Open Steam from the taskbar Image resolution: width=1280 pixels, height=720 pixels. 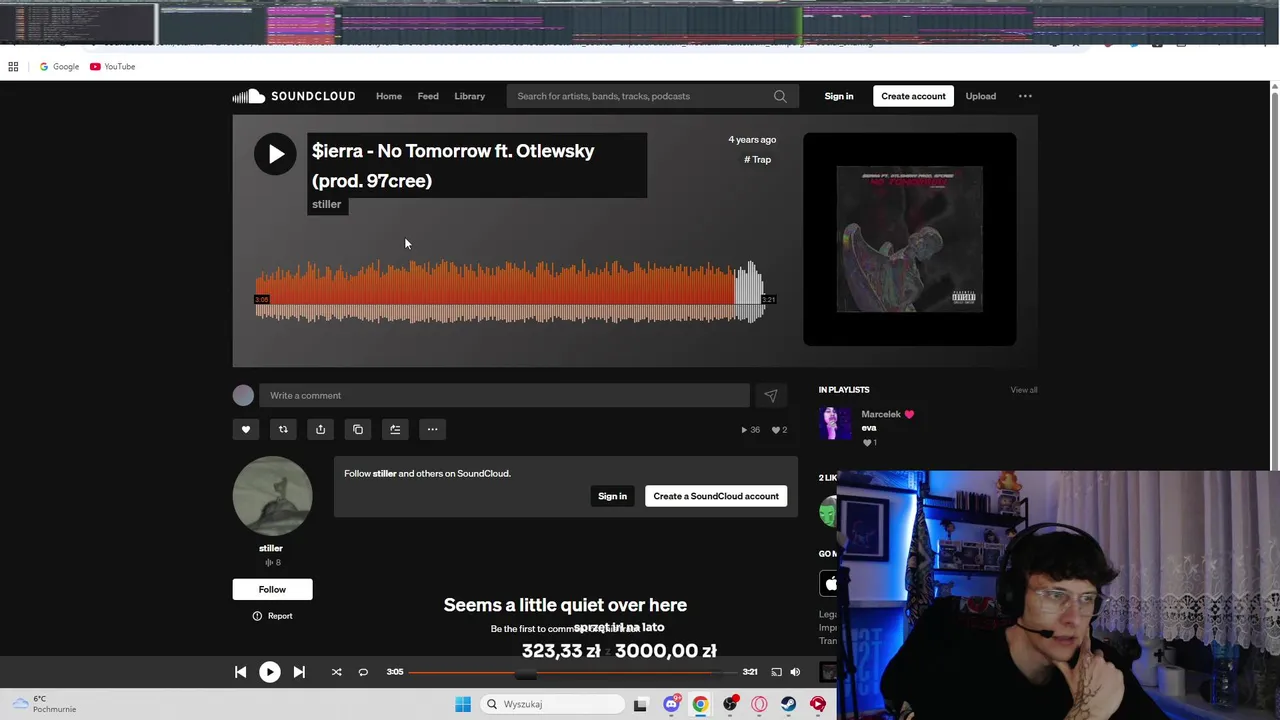point(789,704)
